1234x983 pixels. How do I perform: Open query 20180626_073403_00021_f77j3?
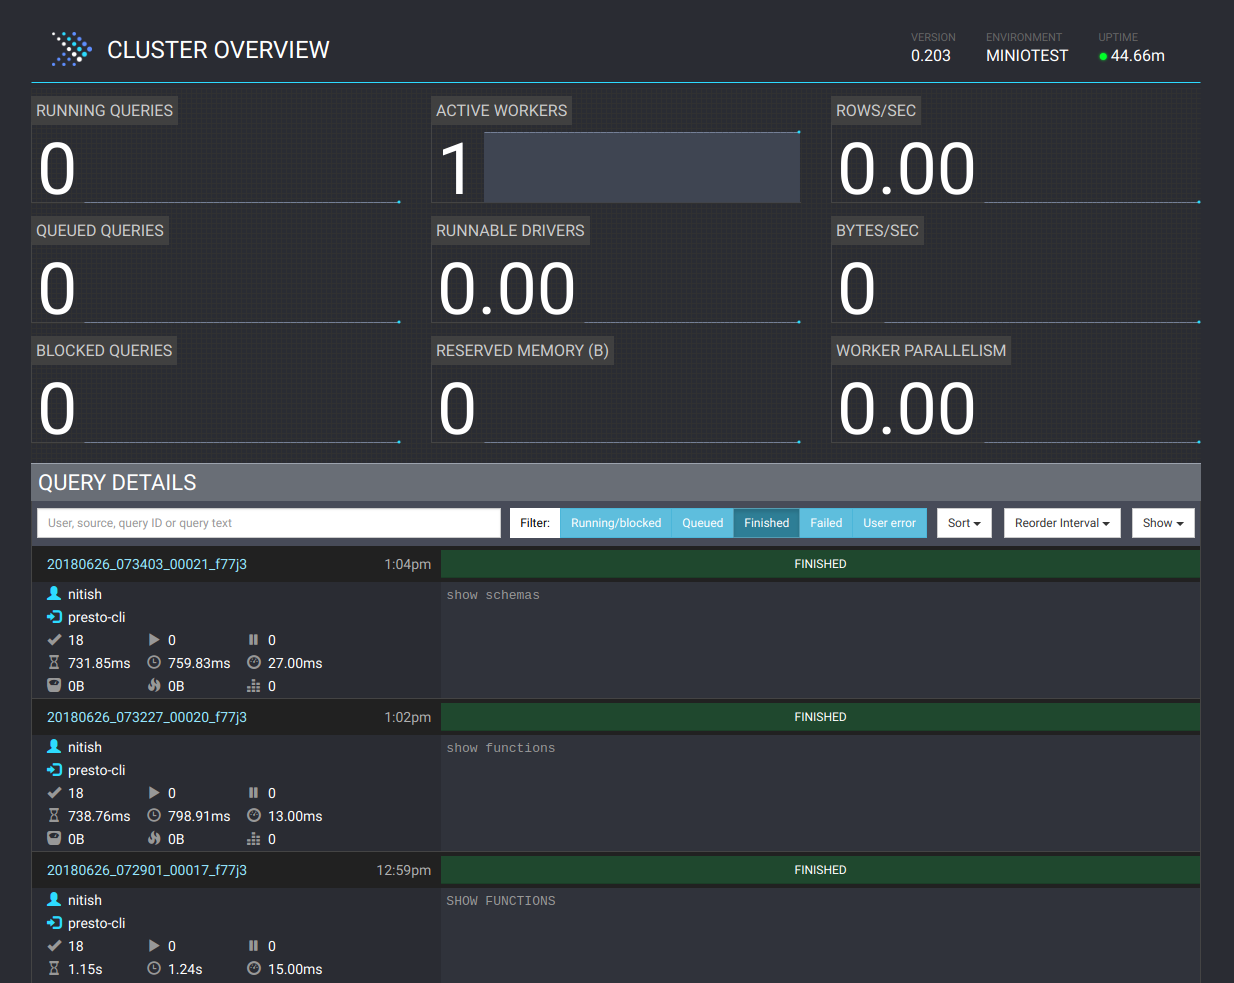tap(147, 564)
